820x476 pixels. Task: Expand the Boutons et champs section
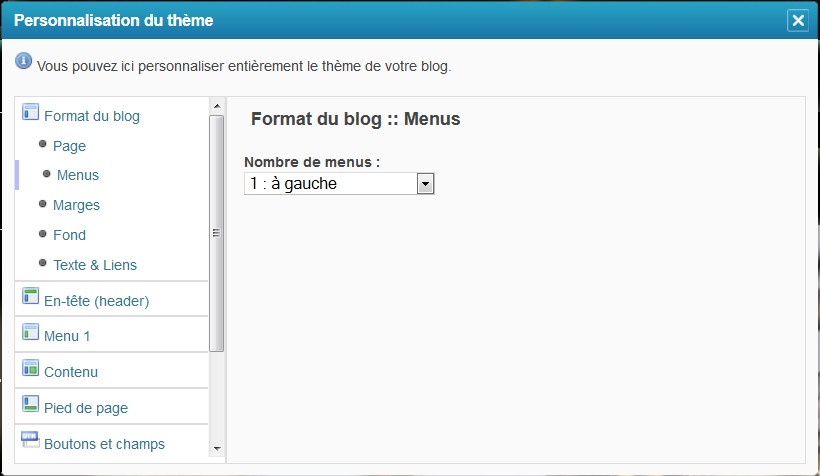click(x=104, y=444)
